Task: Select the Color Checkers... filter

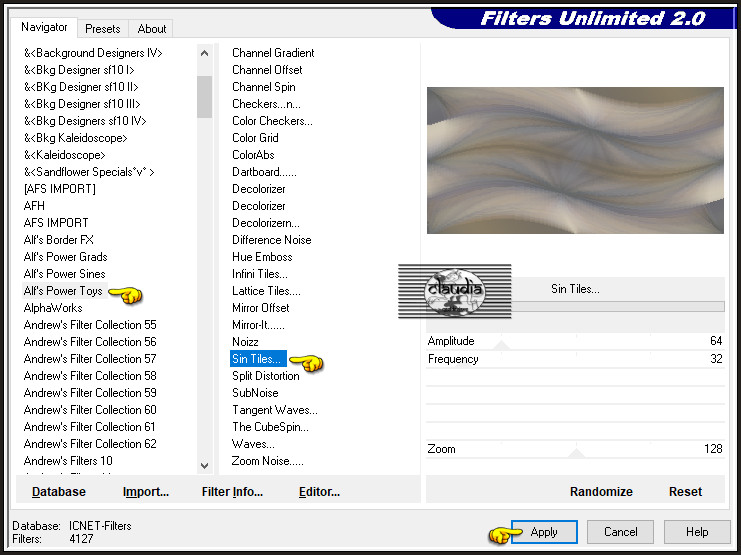Action: click(x=272, y=121)
